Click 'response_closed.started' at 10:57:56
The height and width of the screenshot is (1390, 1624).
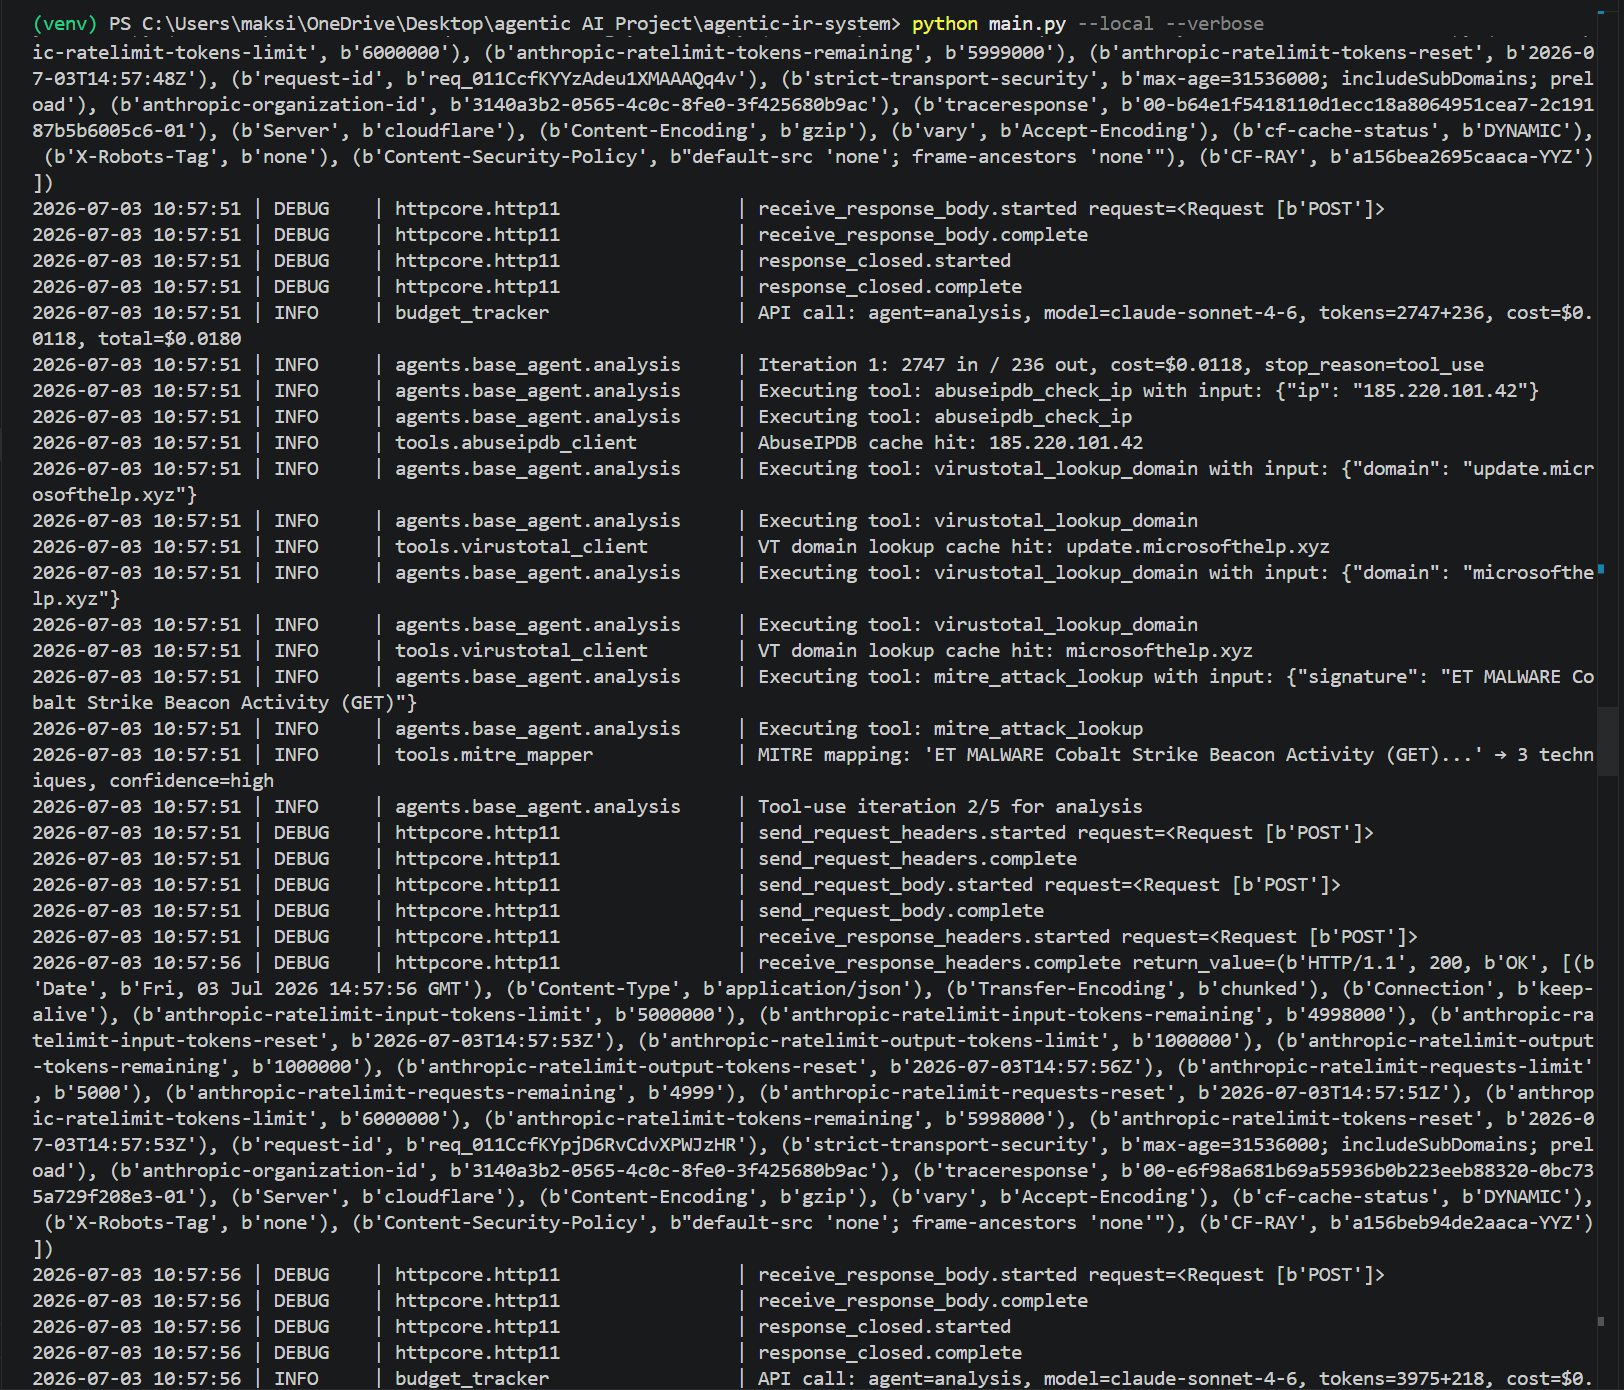[884, 1327]
